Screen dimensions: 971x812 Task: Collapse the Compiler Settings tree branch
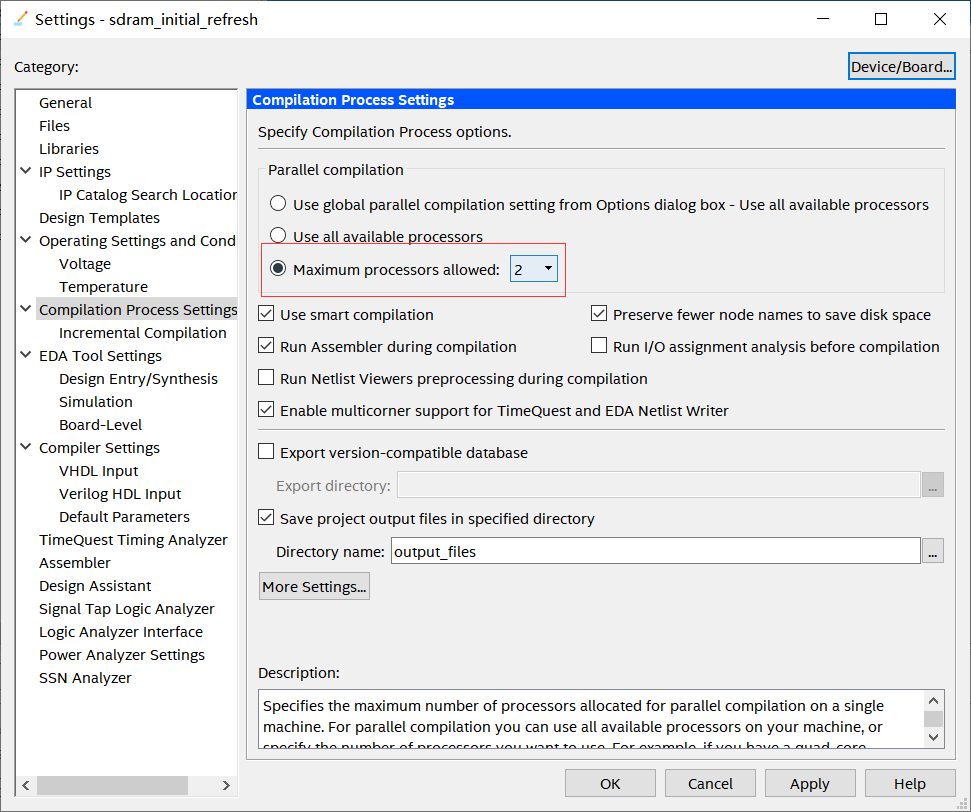25,447
